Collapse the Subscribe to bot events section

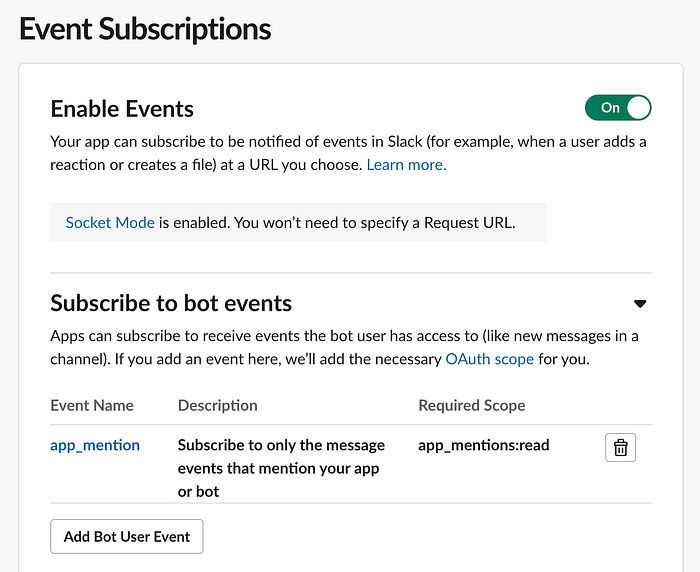click(640, 304)
